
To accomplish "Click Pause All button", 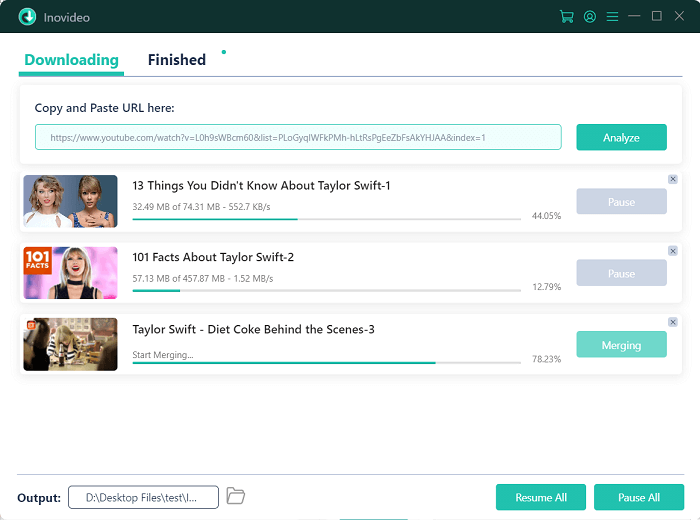I will point(639,497).
